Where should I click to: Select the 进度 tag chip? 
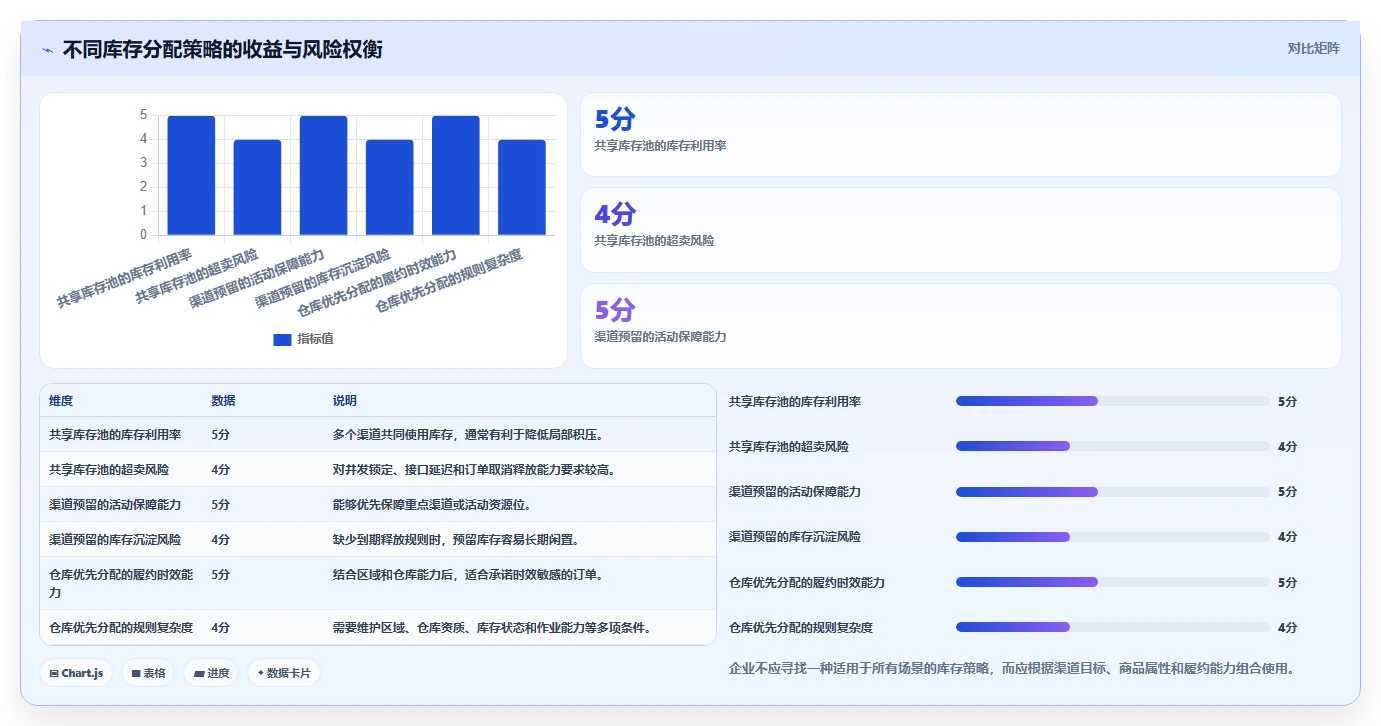tap(211, 673)
